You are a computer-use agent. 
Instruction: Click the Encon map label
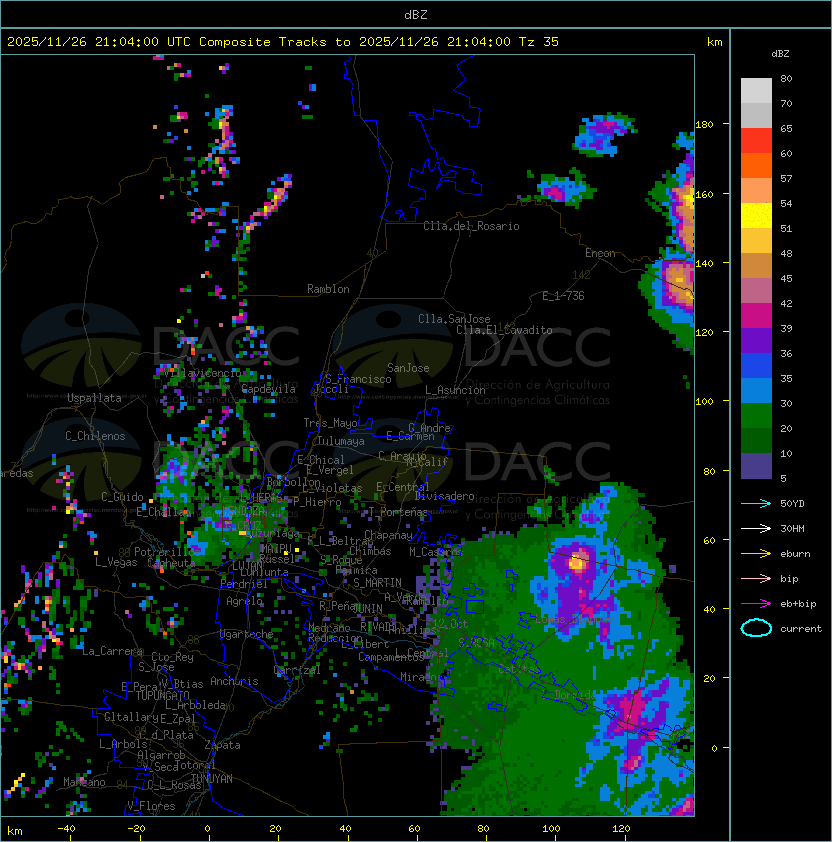600,253
